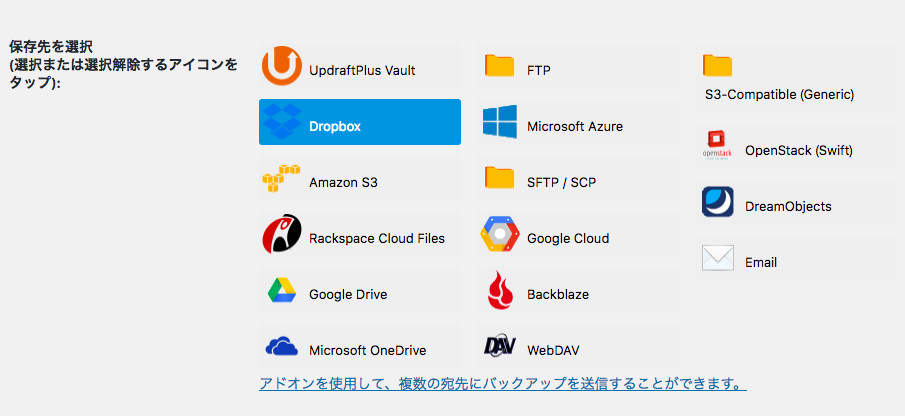Select the Email envelope icon
Image resolution: width=905 pixels, height=416 pixels.
[717, 258]
